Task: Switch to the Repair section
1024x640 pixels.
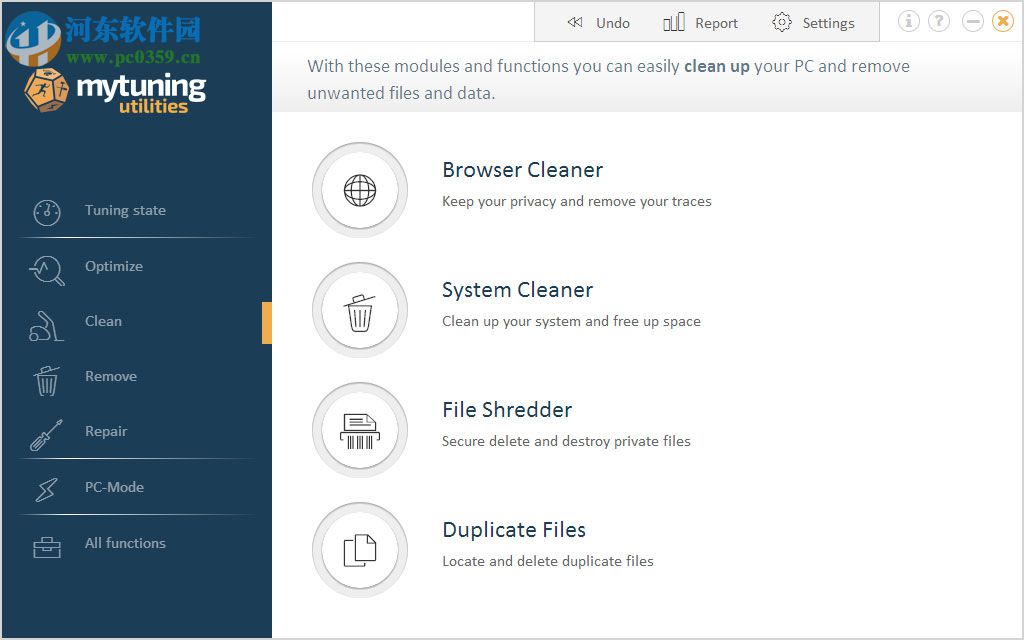Action: click(106, 432)
